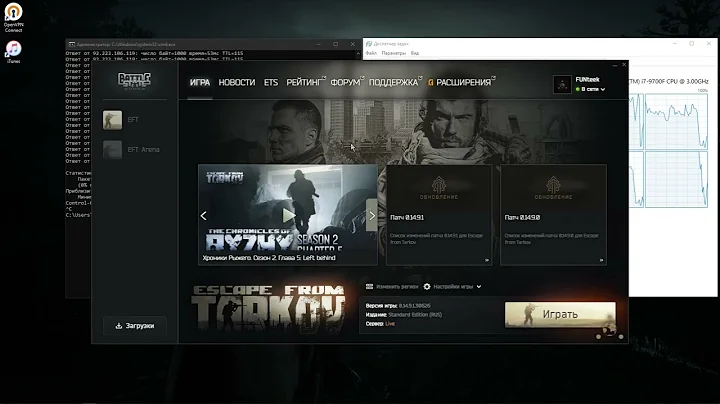Open the НОВОСТИ tab

pos(236,83)
